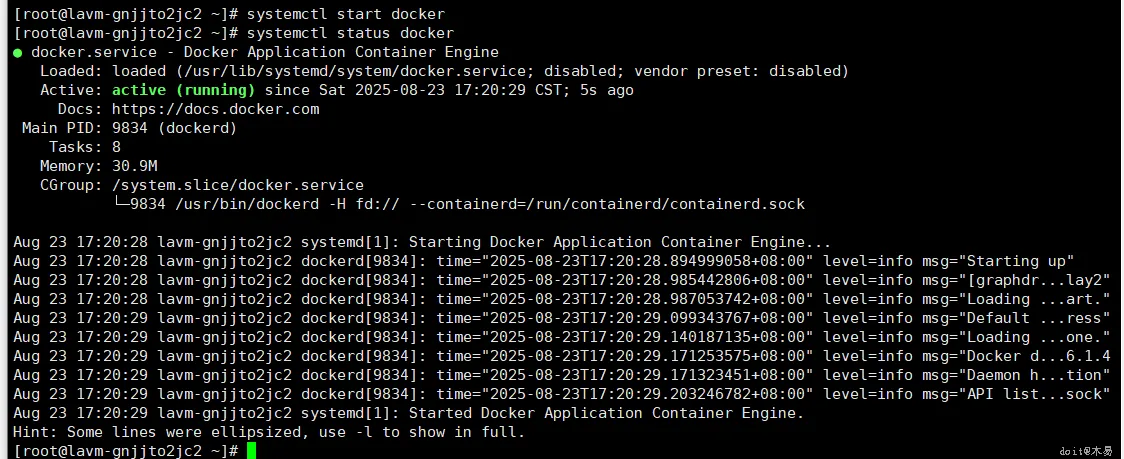Click the "Hint: Some lines were ellipsized" line
Viewport: 1124px width, 459px height.
(x=268, y=432)
